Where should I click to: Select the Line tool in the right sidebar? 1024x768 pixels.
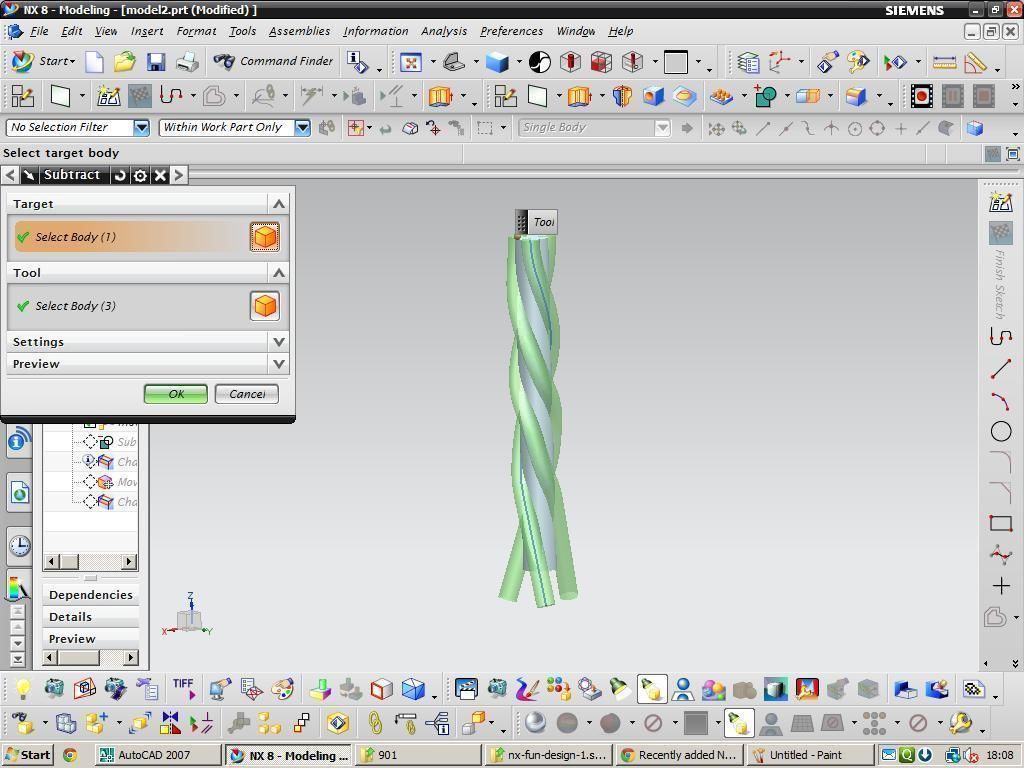[x=1001, y=370]
